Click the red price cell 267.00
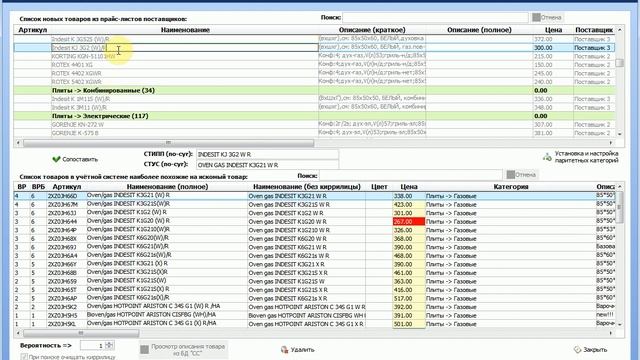640x360 pixels. (409, 222)
